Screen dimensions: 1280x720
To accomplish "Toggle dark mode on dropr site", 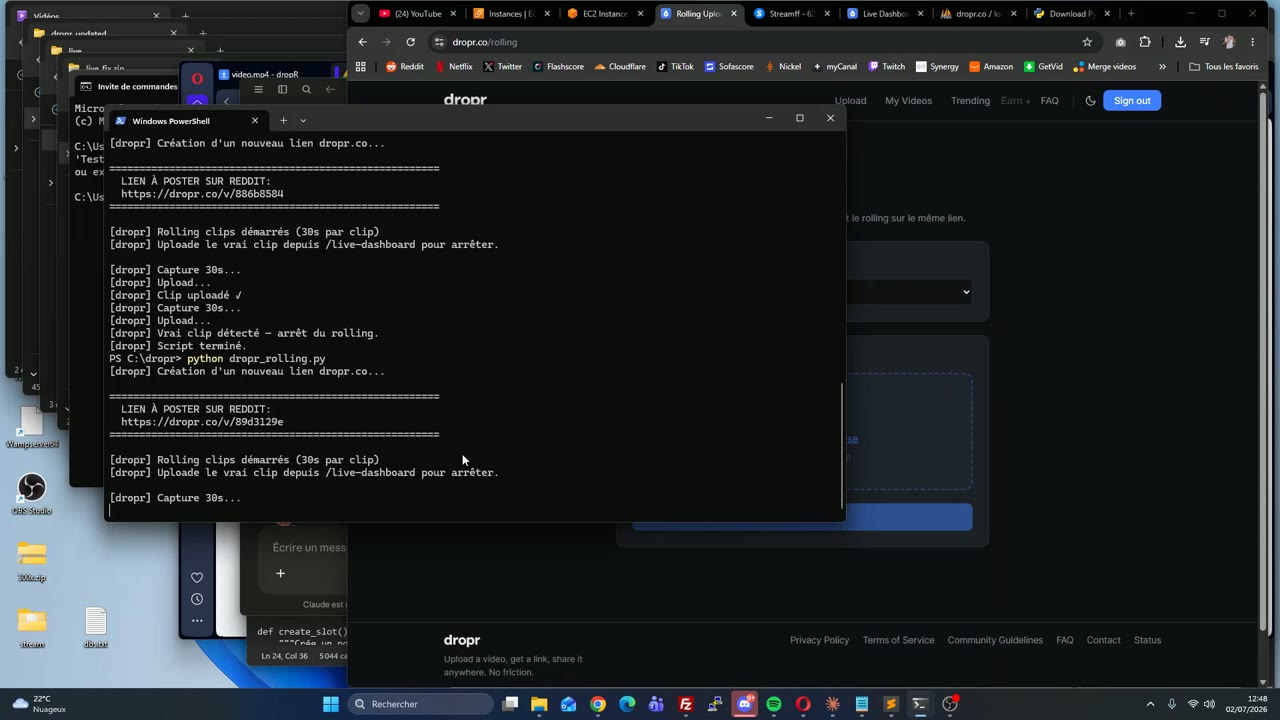I will (1090, 100).
